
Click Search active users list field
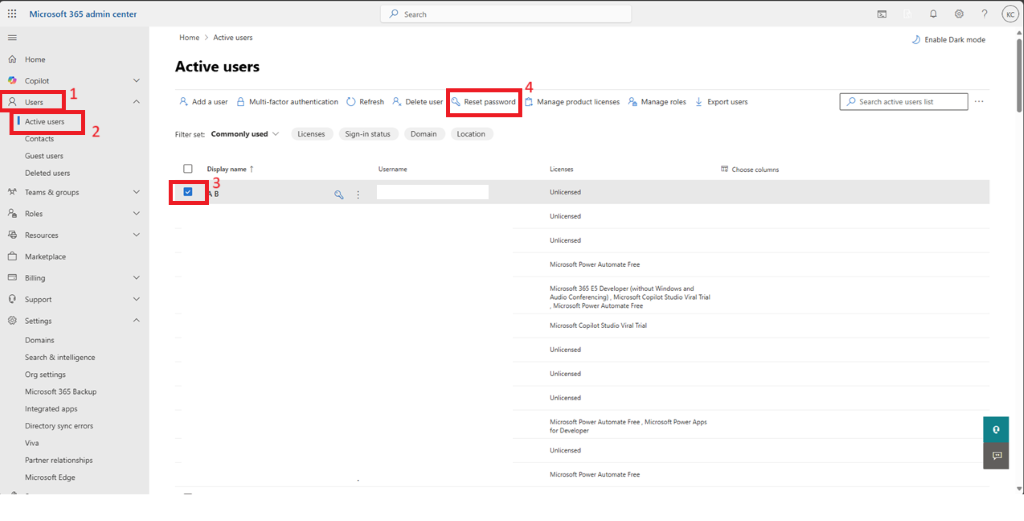904,102
